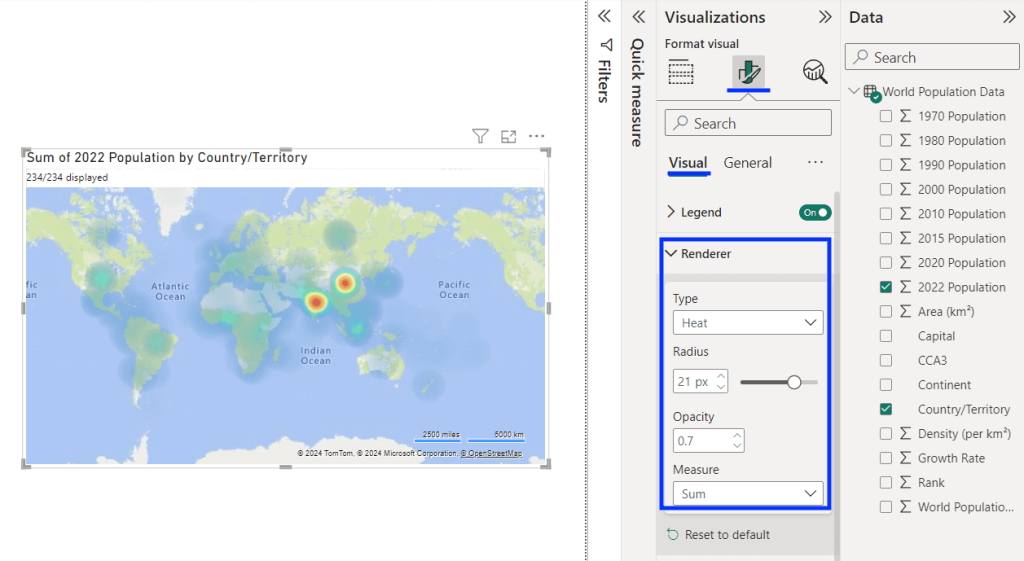Check the 2000 Population field
The width and height of the screenshot is (1024, 561).
[886, 189]
